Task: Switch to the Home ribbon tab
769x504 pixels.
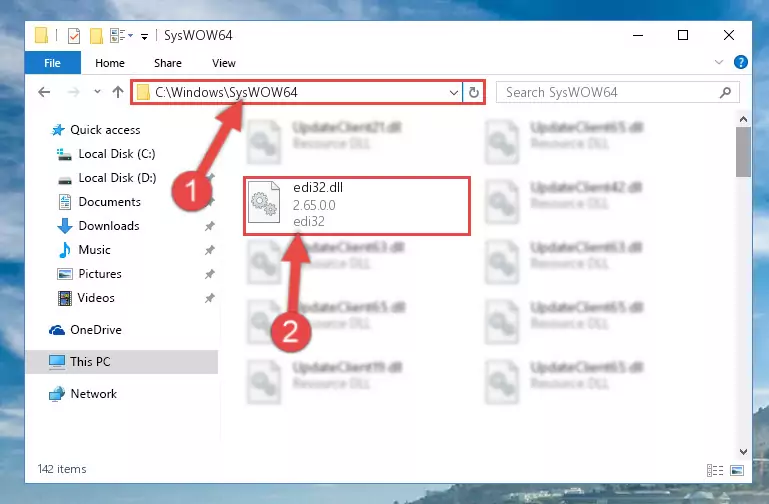Action: click(110, 63)
